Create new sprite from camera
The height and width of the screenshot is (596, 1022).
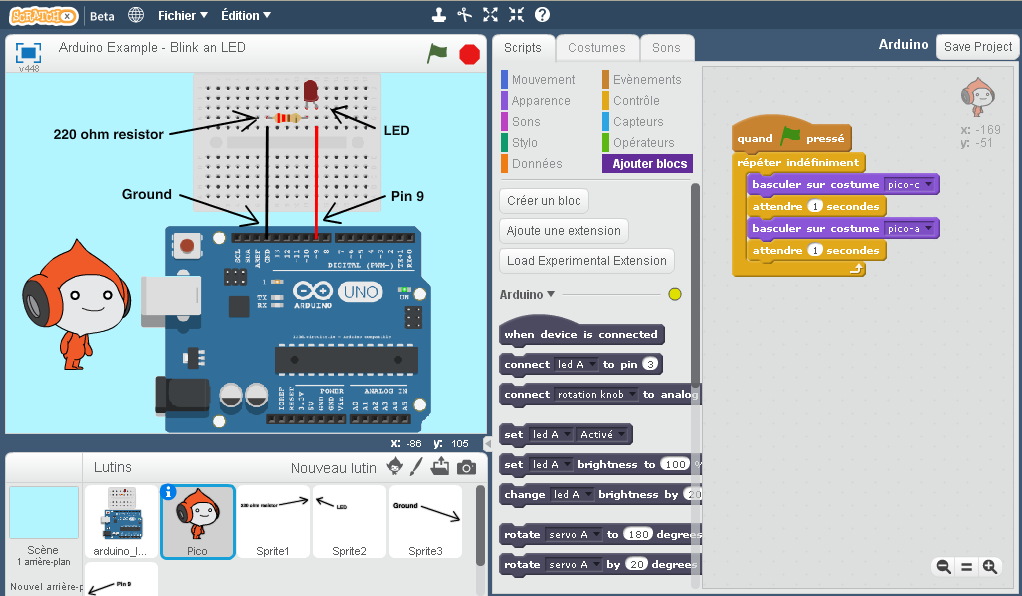tap(466, 467)
